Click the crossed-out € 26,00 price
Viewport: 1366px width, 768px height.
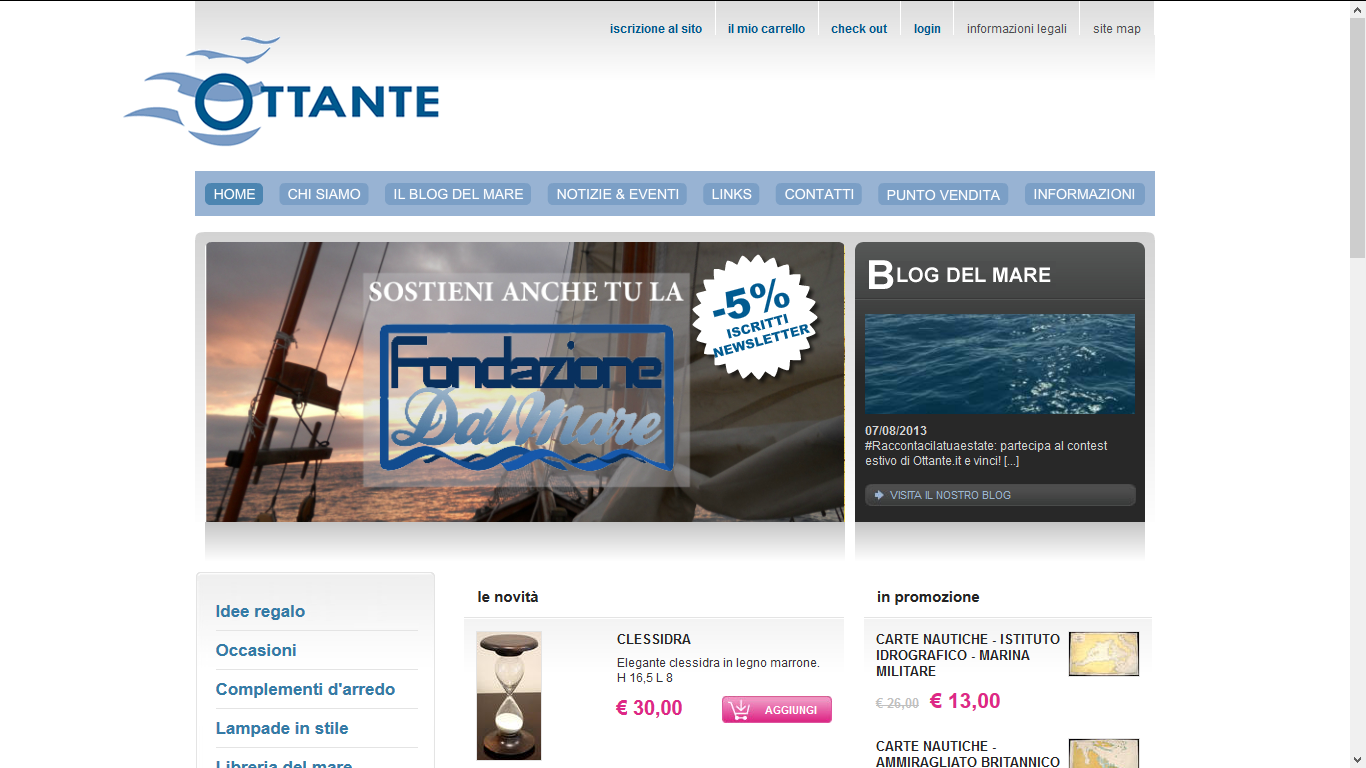897,703
